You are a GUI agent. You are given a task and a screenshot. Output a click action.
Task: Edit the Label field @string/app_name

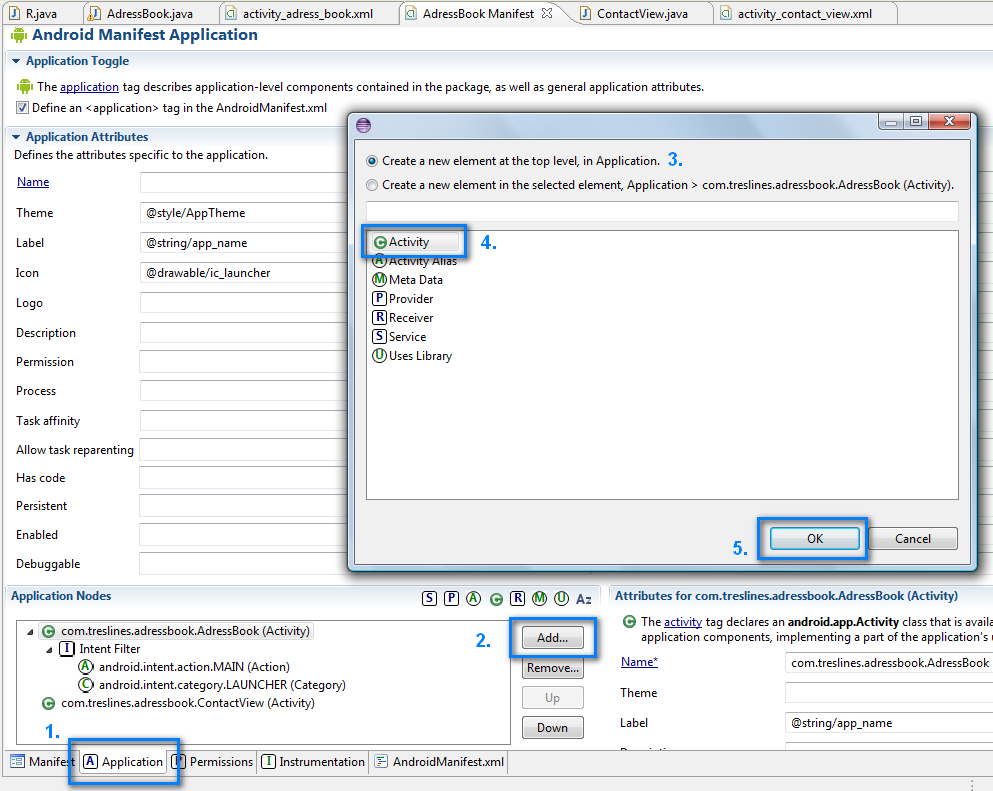(244, 243)
